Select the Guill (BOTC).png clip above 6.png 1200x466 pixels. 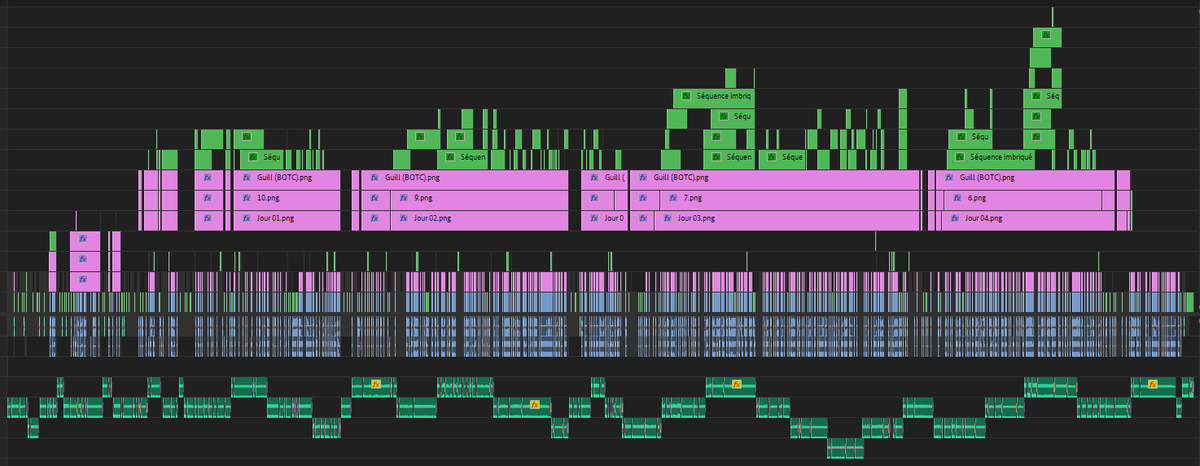coord(1024,178)
